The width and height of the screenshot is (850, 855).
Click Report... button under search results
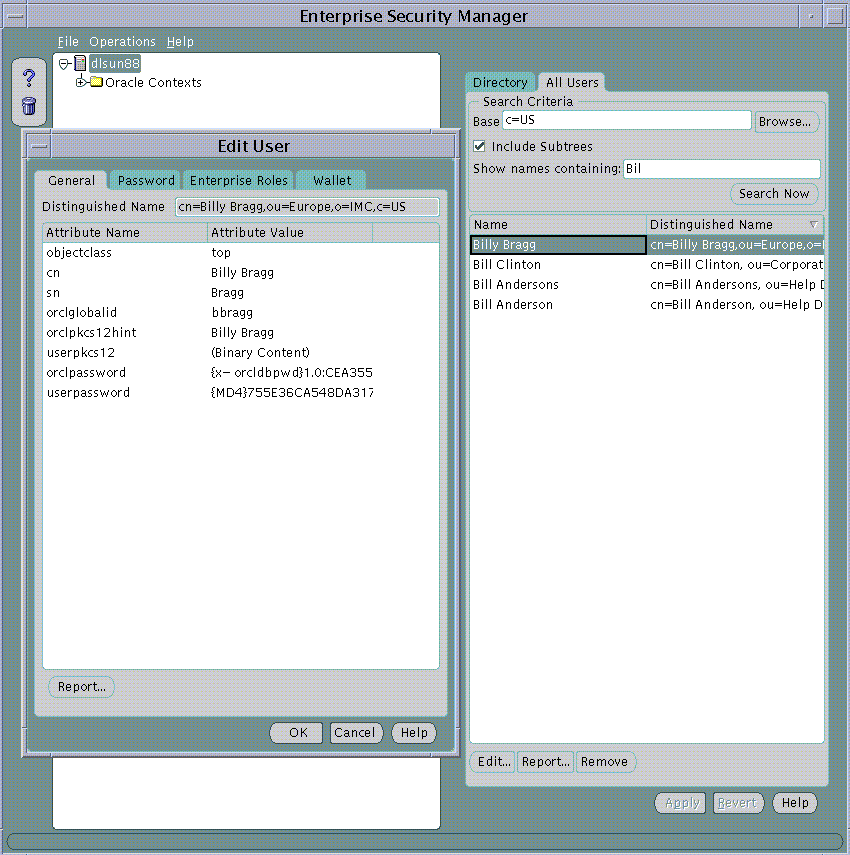pos(545,761)
